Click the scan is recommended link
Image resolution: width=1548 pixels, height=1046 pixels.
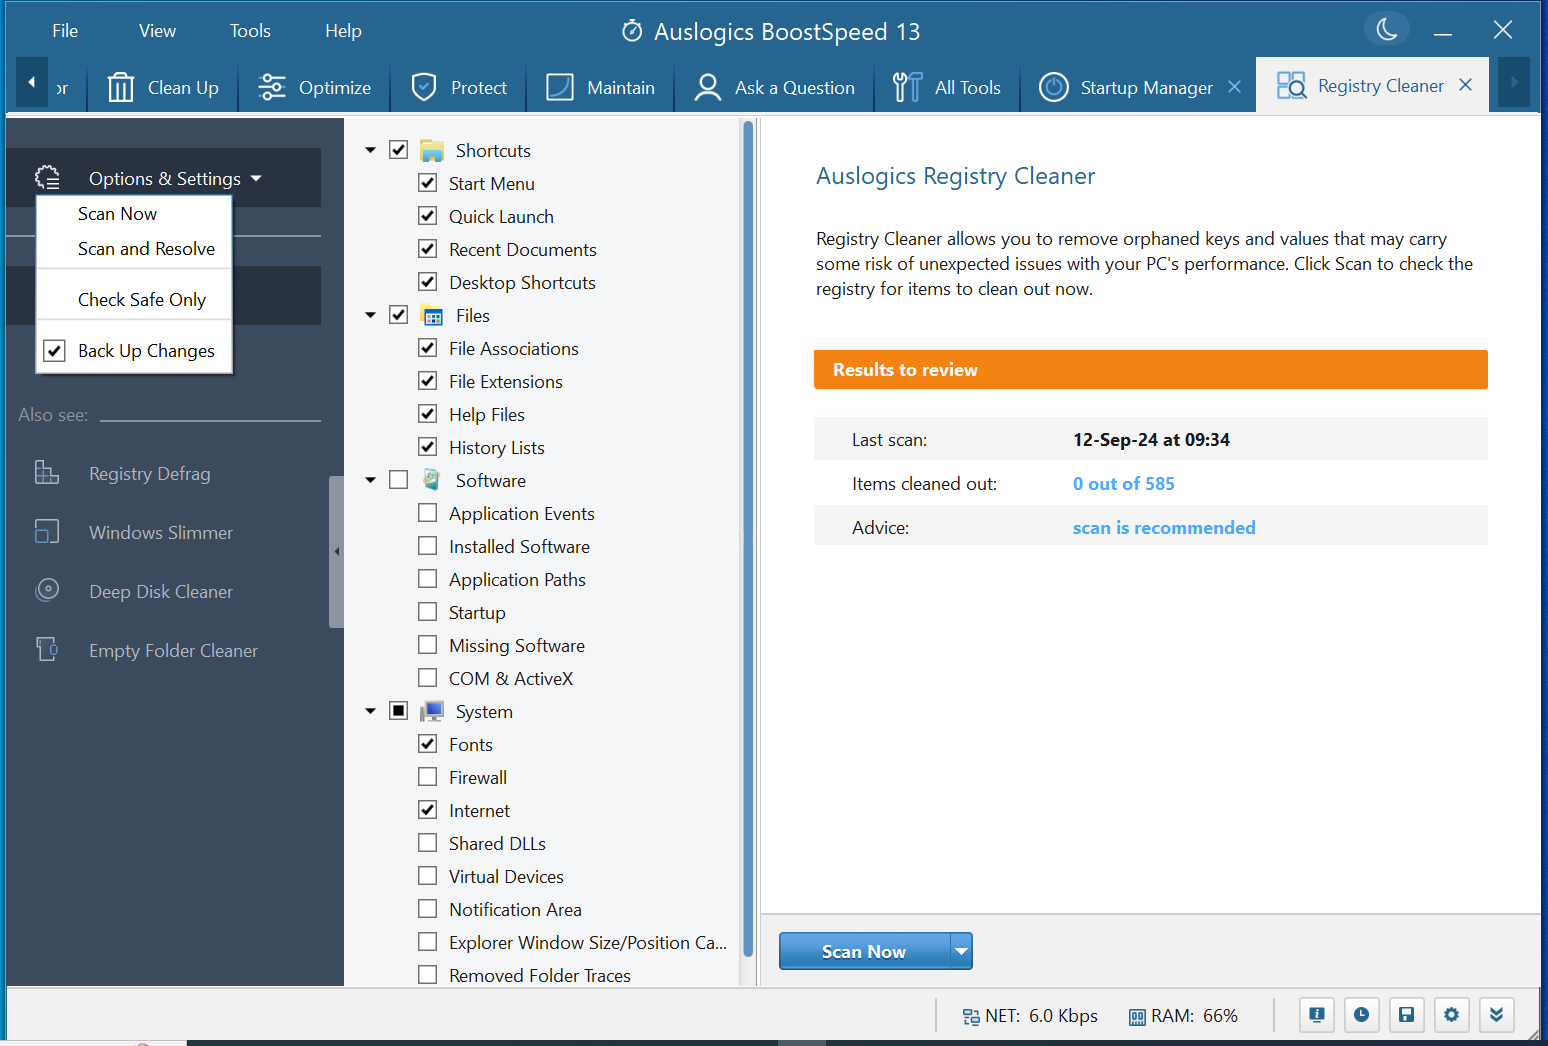pyautogui.click(x=1164, y=528)
